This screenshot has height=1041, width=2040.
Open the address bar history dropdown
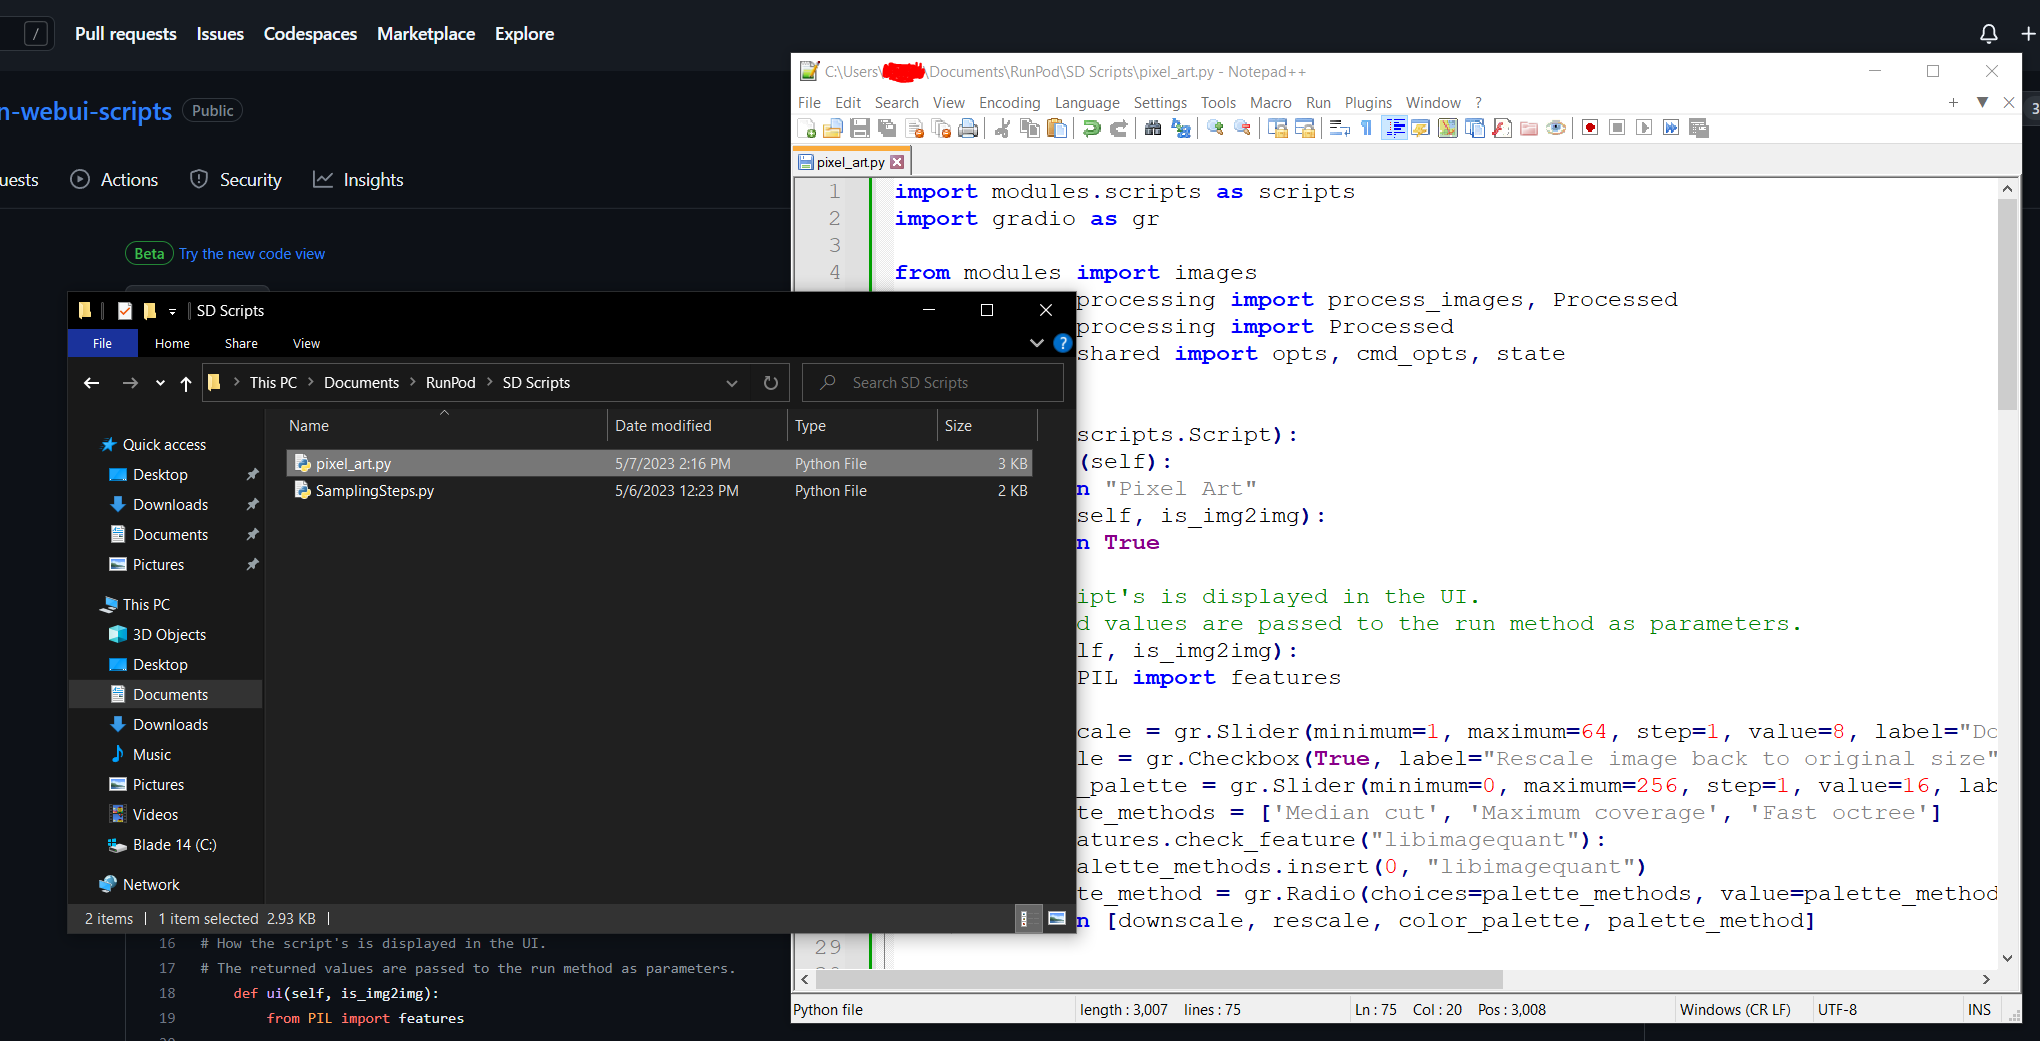click(x=732, y=383)
